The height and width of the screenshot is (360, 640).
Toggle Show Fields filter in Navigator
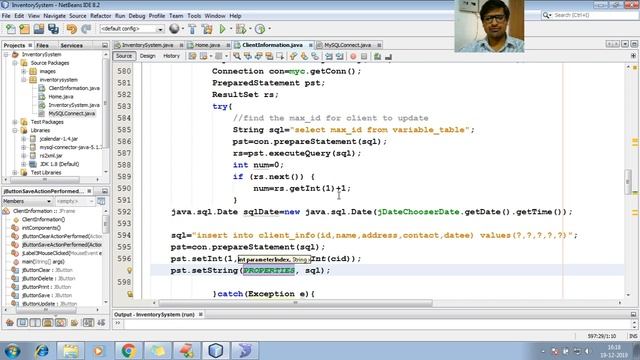pos(22,323)
